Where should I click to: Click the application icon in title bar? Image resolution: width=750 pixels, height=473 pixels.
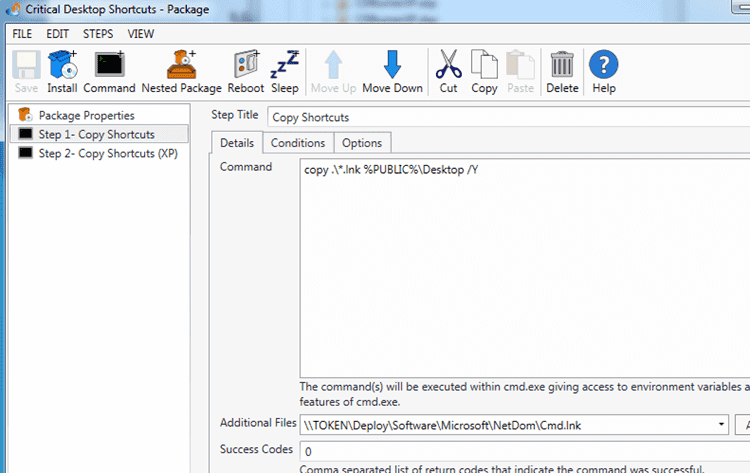coord(13,9)
